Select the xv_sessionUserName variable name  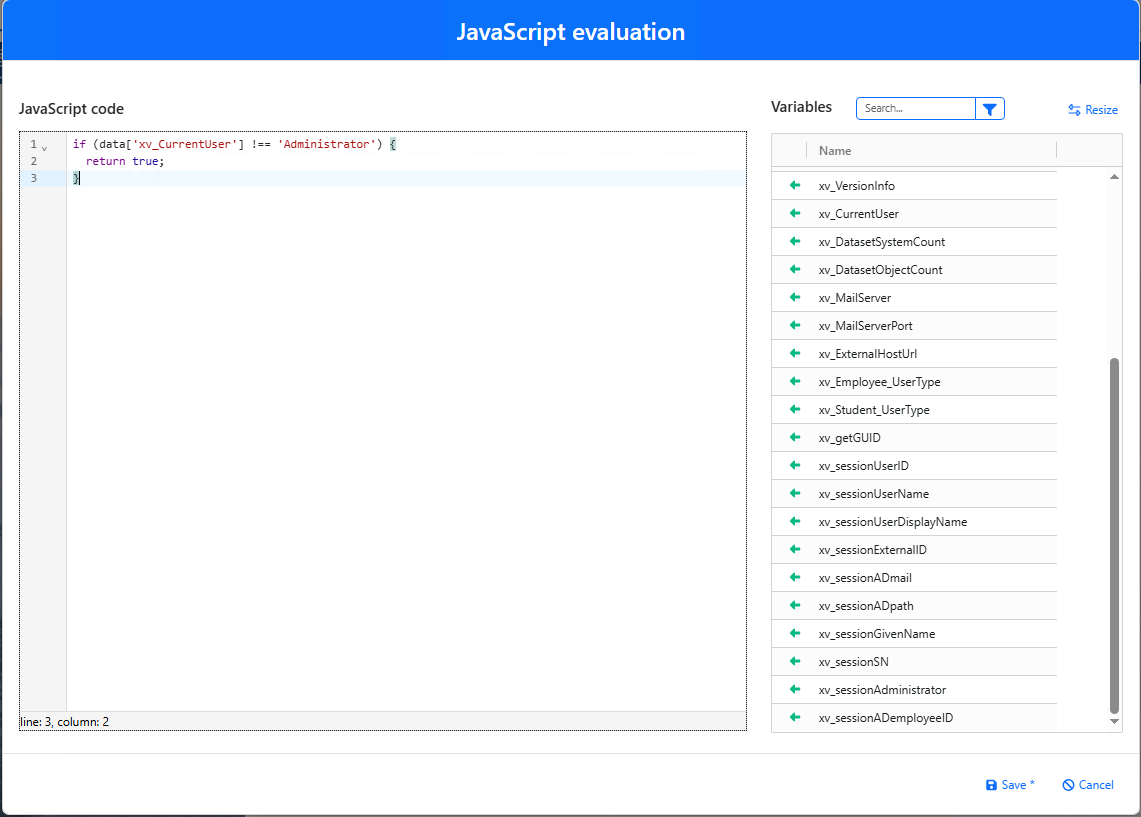point(873,494)
